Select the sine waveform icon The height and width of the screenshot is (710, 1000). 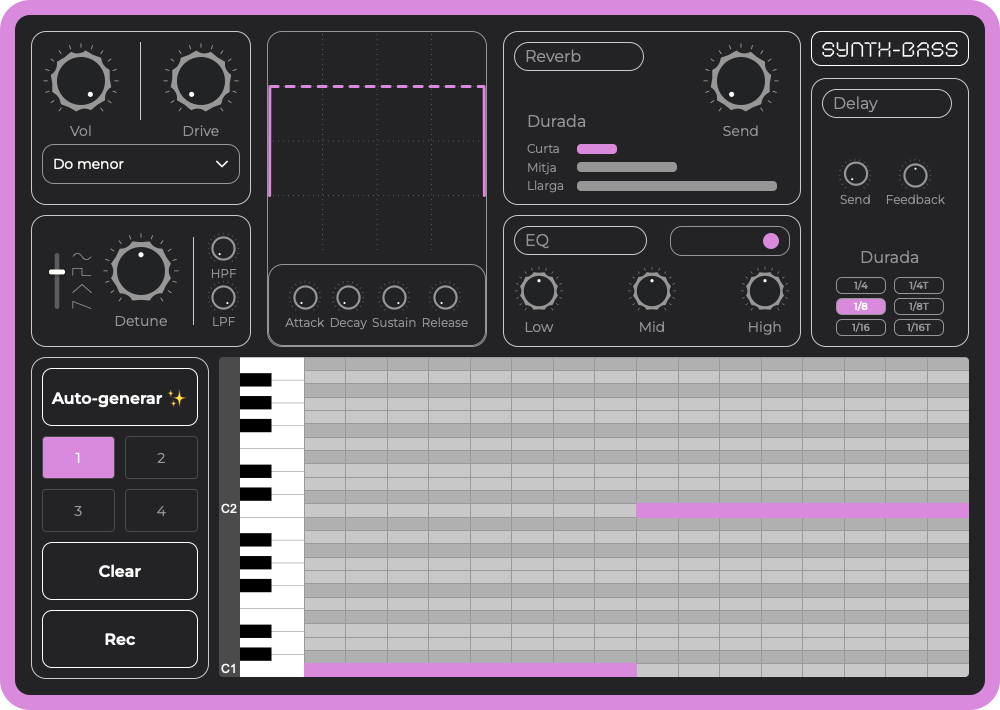tap(81, 256)
